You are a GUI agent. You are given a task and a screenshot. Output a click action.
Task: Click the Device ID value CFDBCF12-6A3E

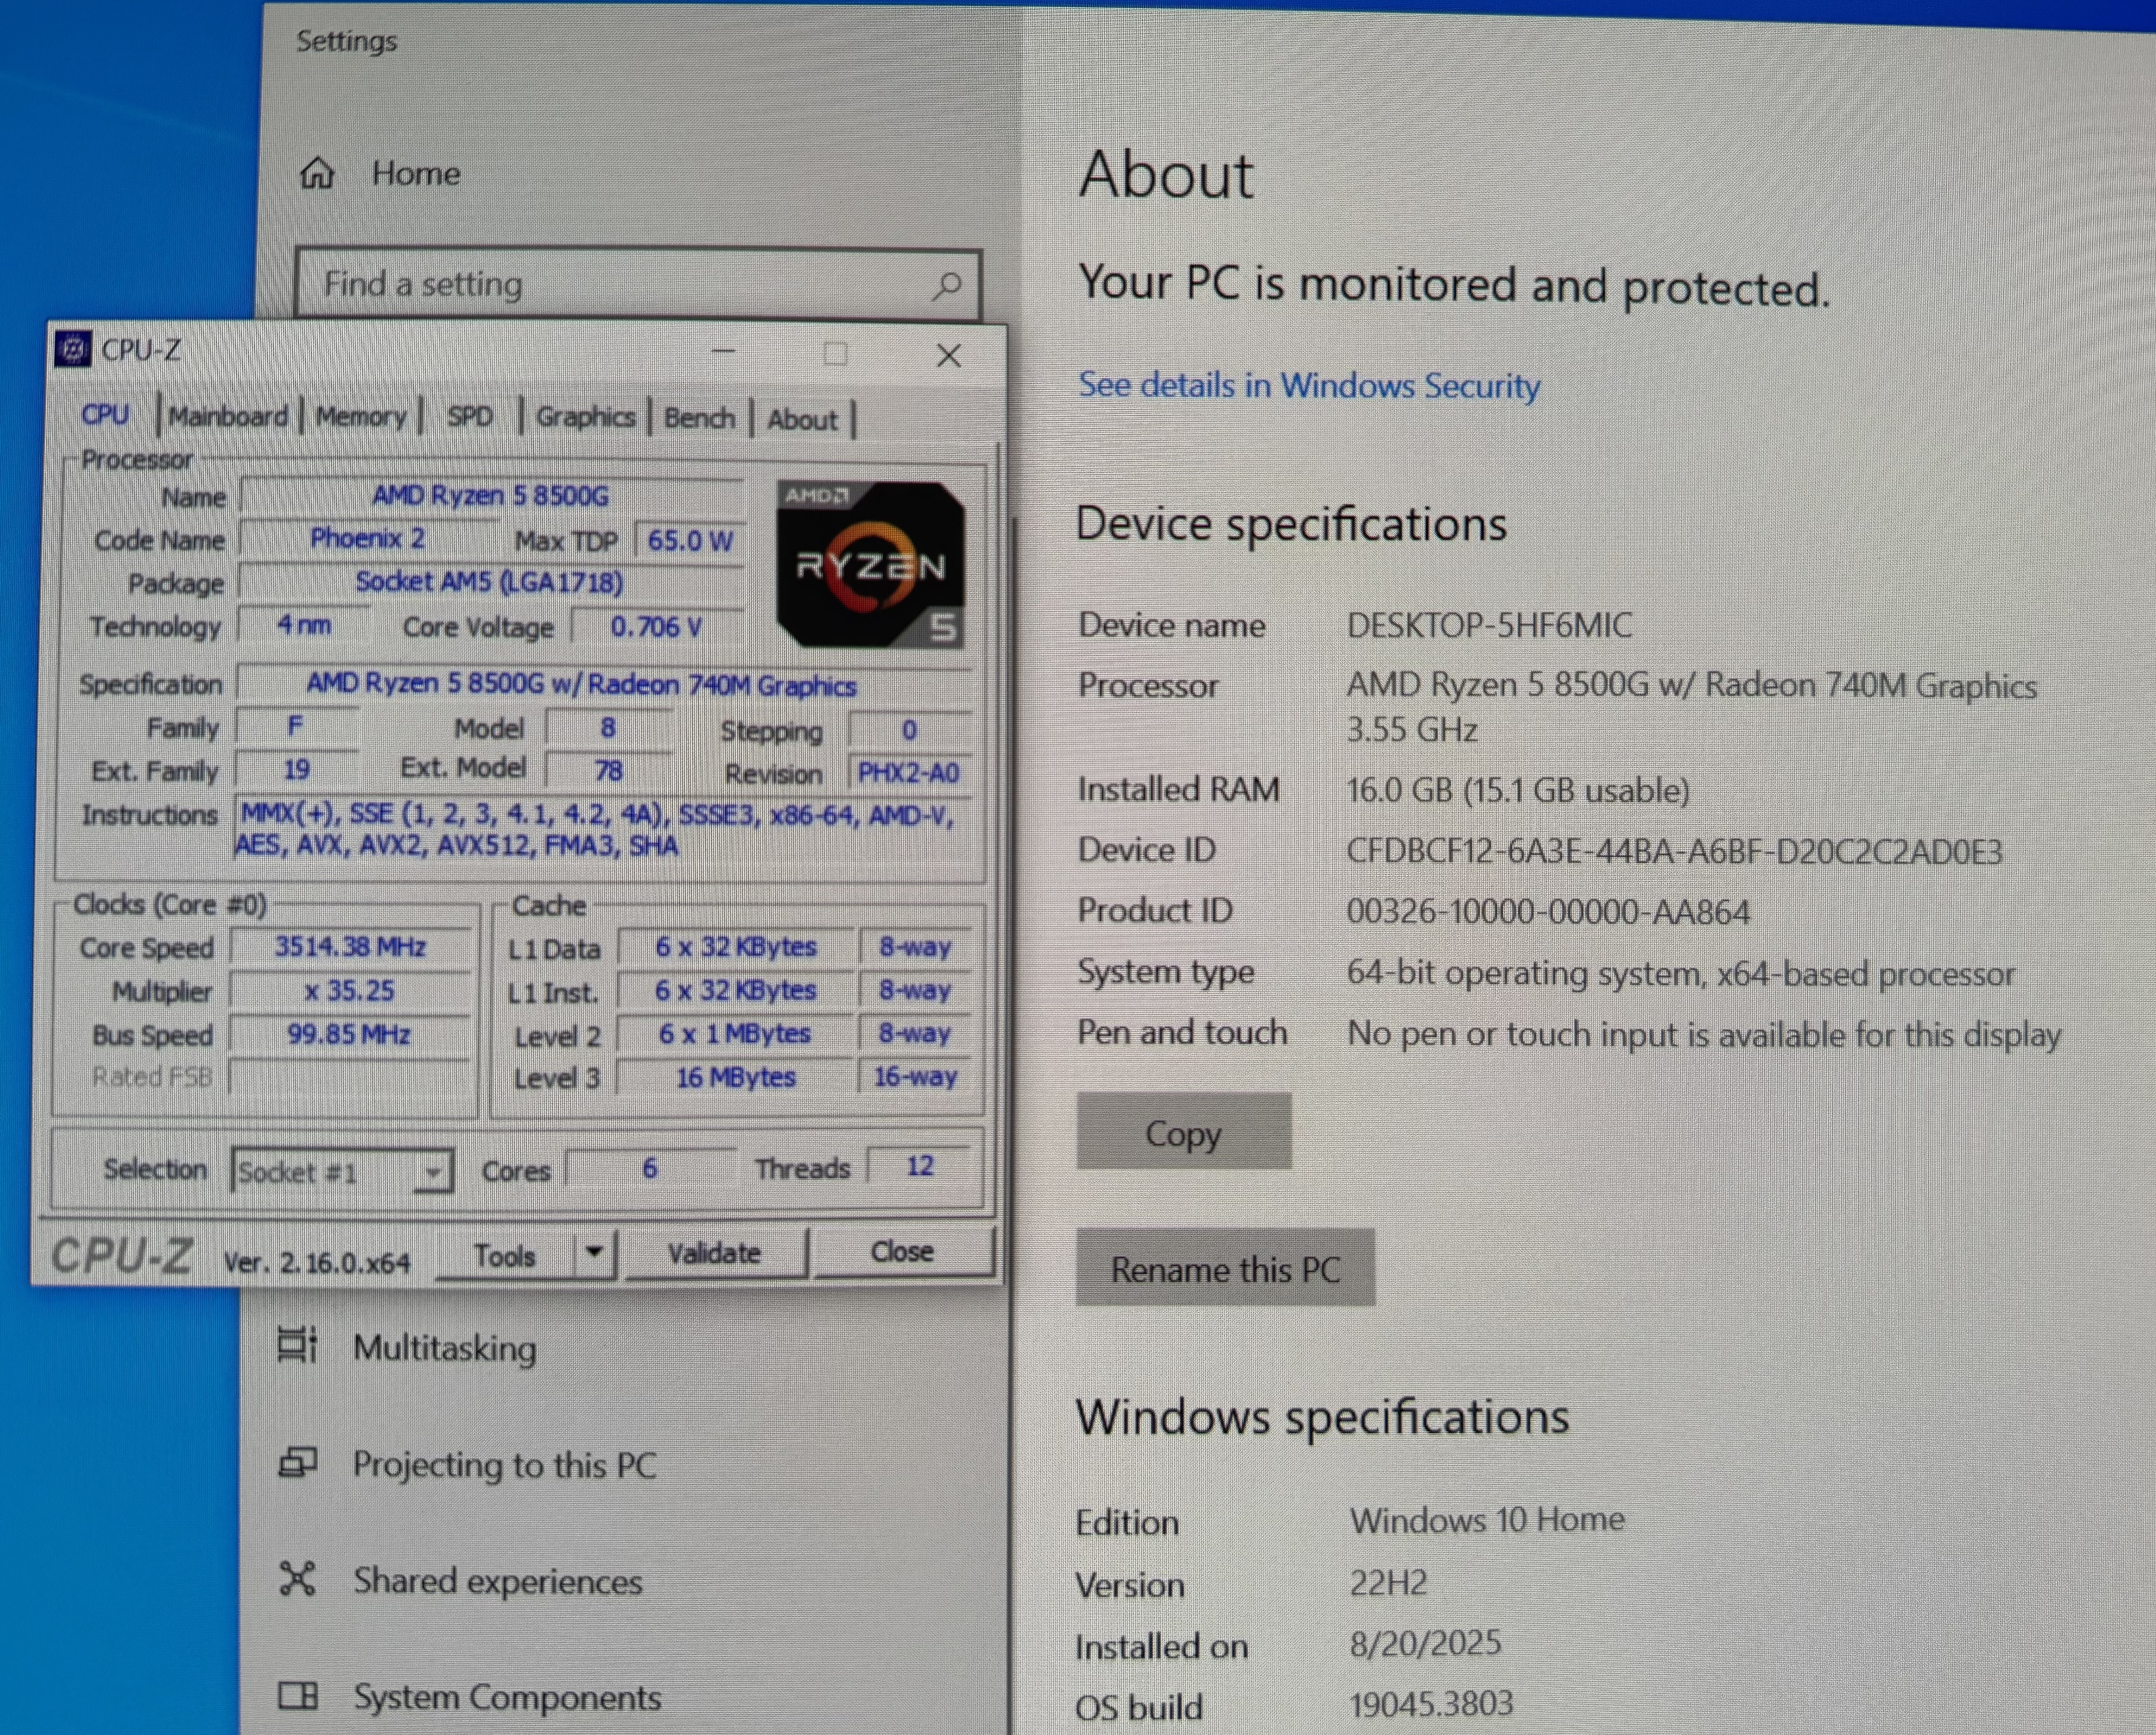point(1674,852)
